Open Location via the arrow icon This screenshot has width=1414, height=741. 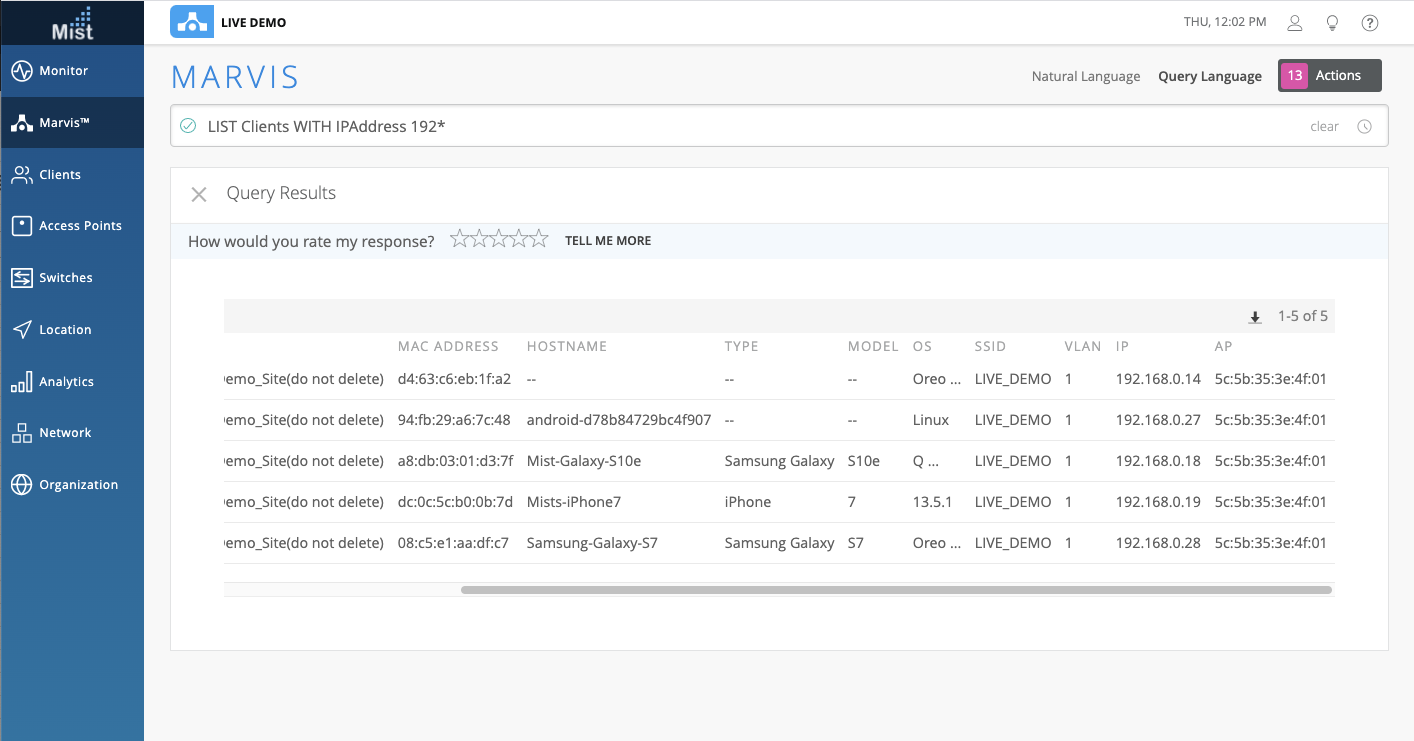point(22,330)
